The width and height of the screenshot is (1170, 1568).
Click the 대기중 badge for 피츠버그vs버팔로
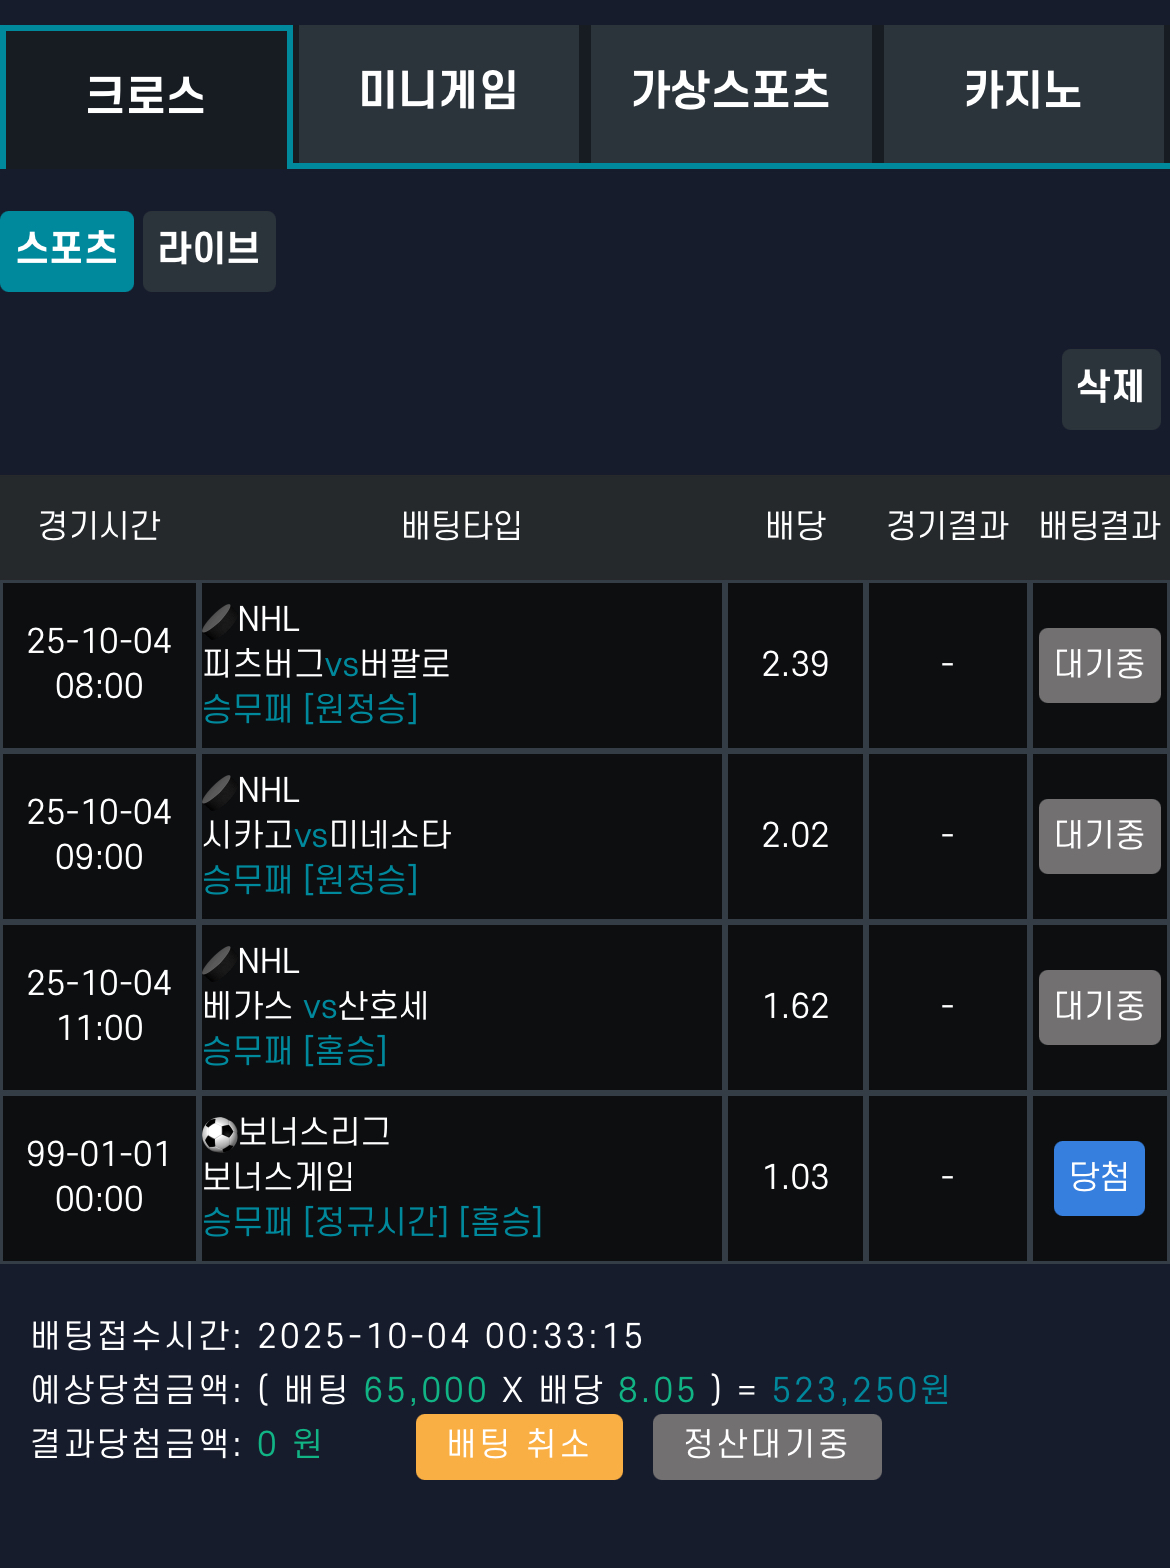click(x=1099, y=665)
